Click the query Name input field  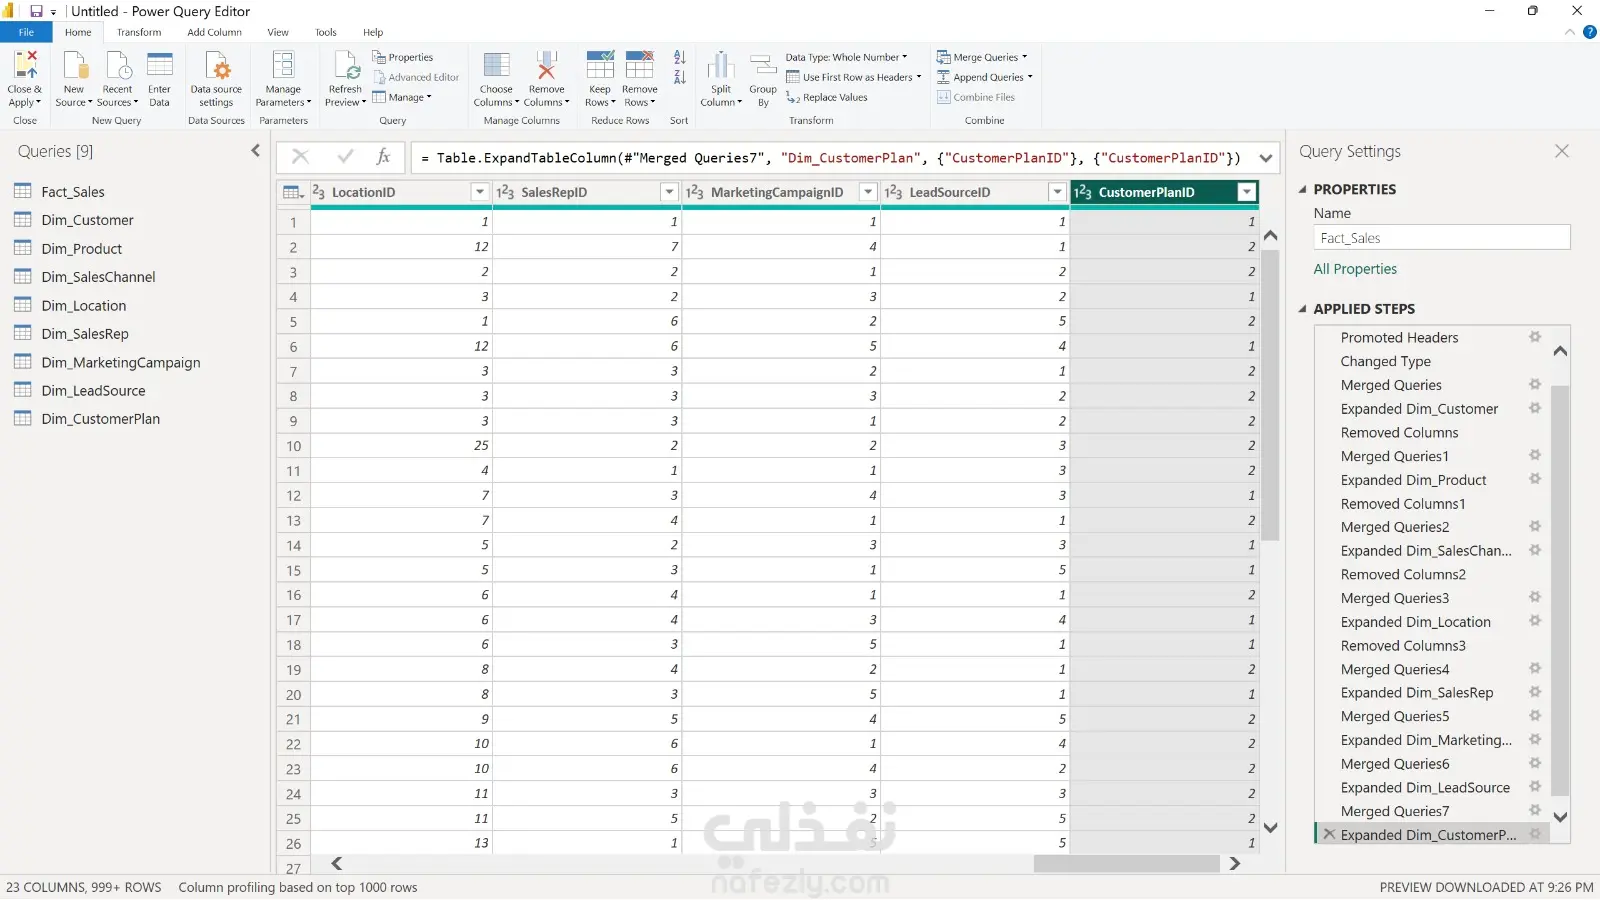pos(1442,238)
